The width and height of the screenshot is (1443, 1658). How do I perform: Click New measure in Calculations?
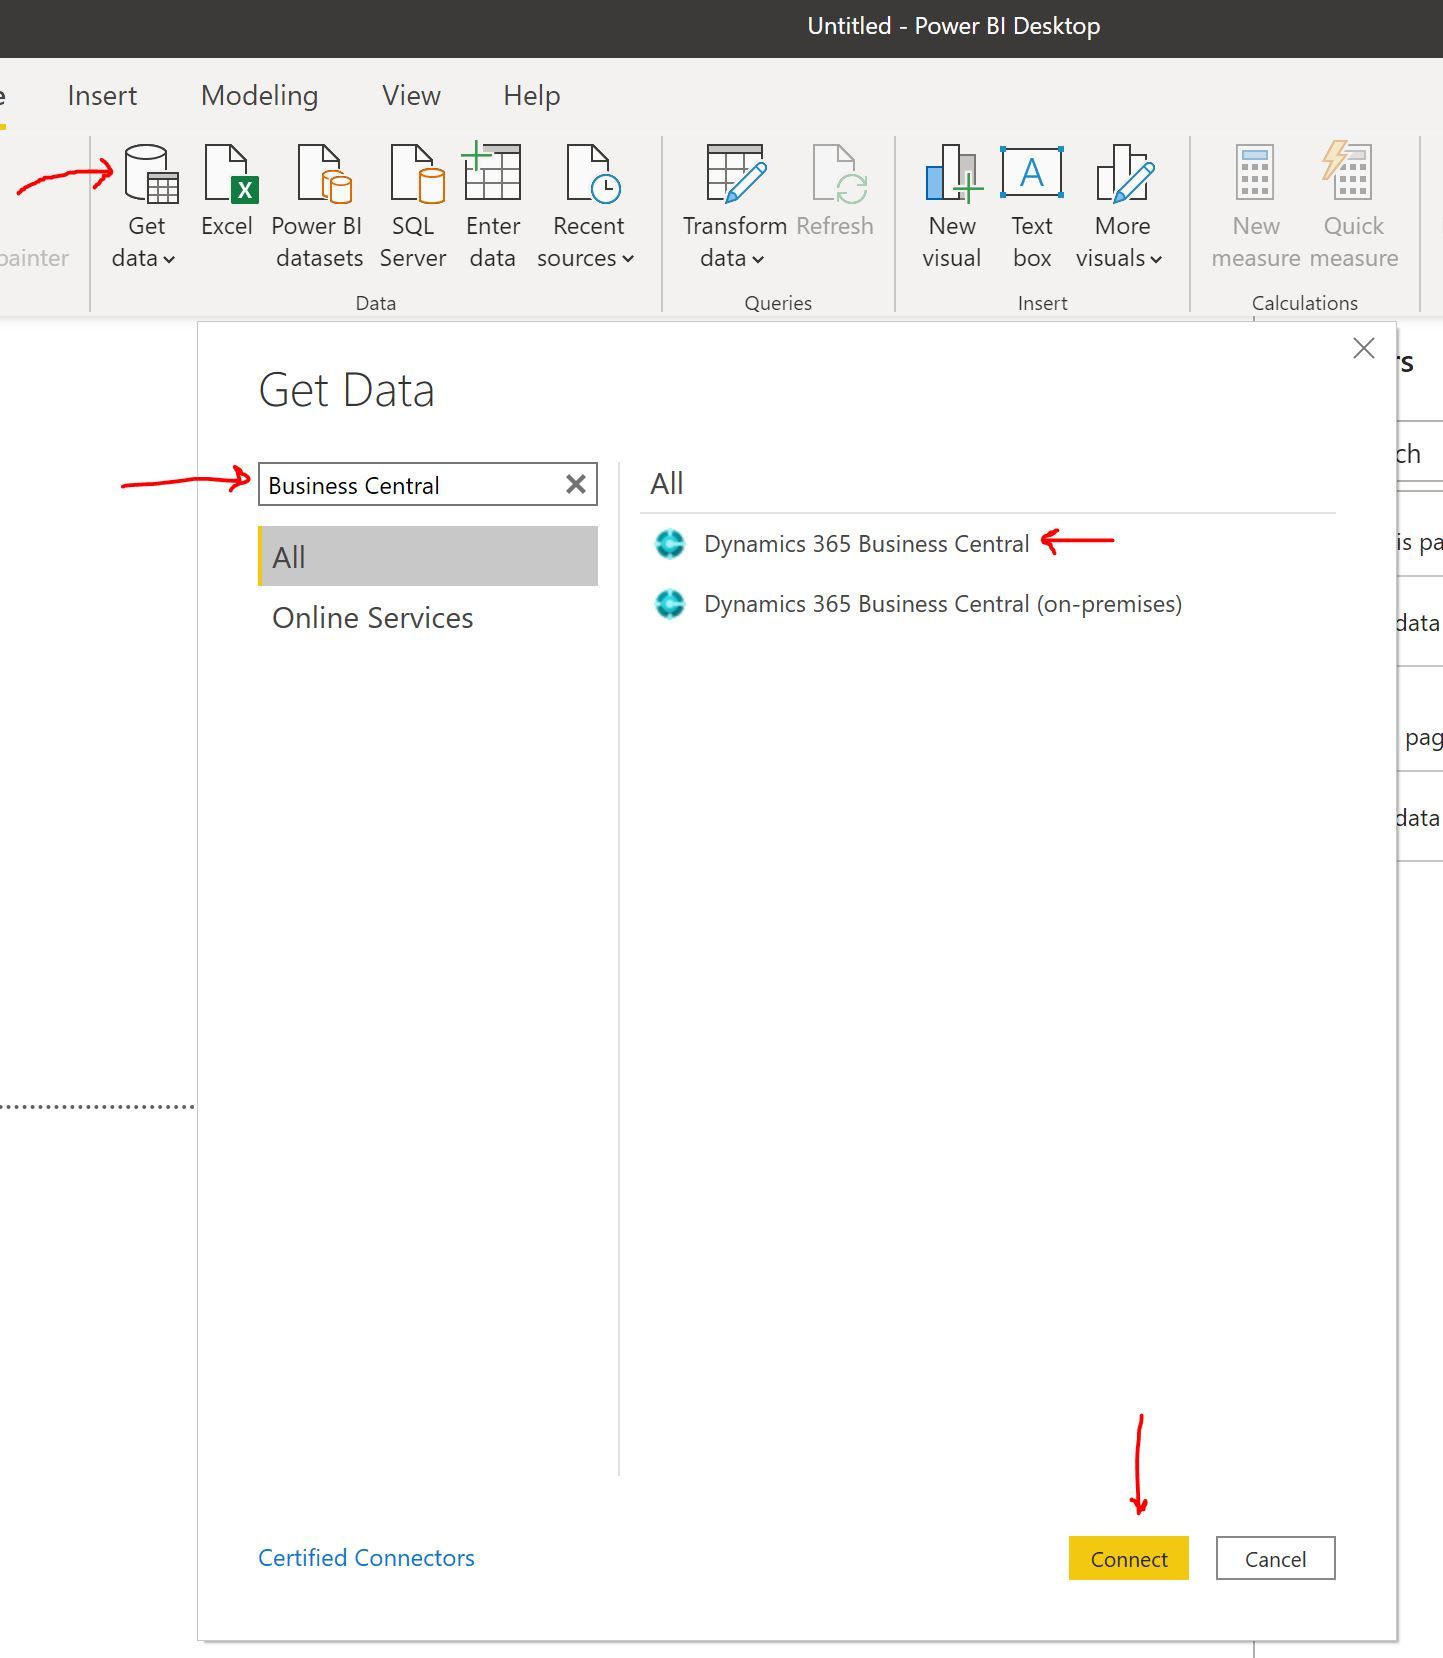pos(1256,206)
